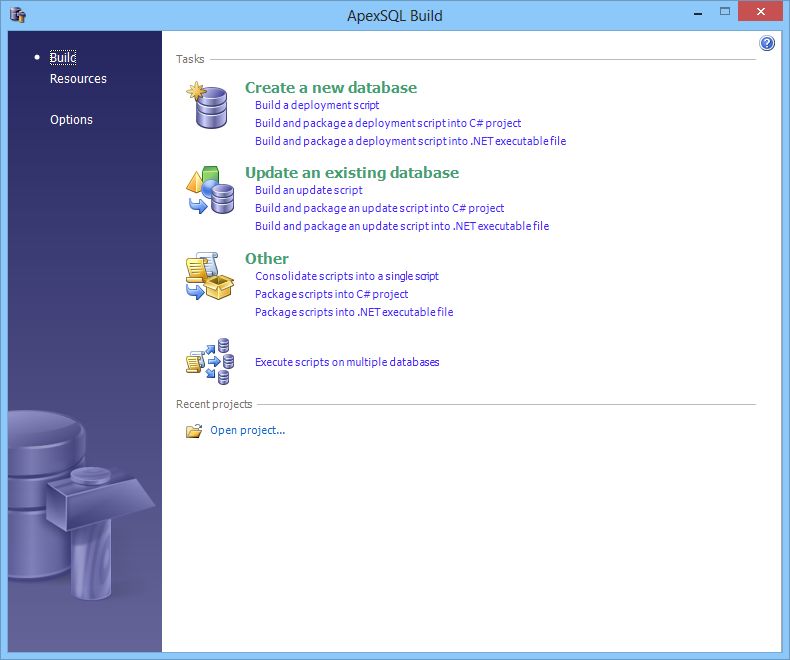Click the help question mark icon
Screen dimensions: 790x660
pyautogui.click(x=766, y=43)
